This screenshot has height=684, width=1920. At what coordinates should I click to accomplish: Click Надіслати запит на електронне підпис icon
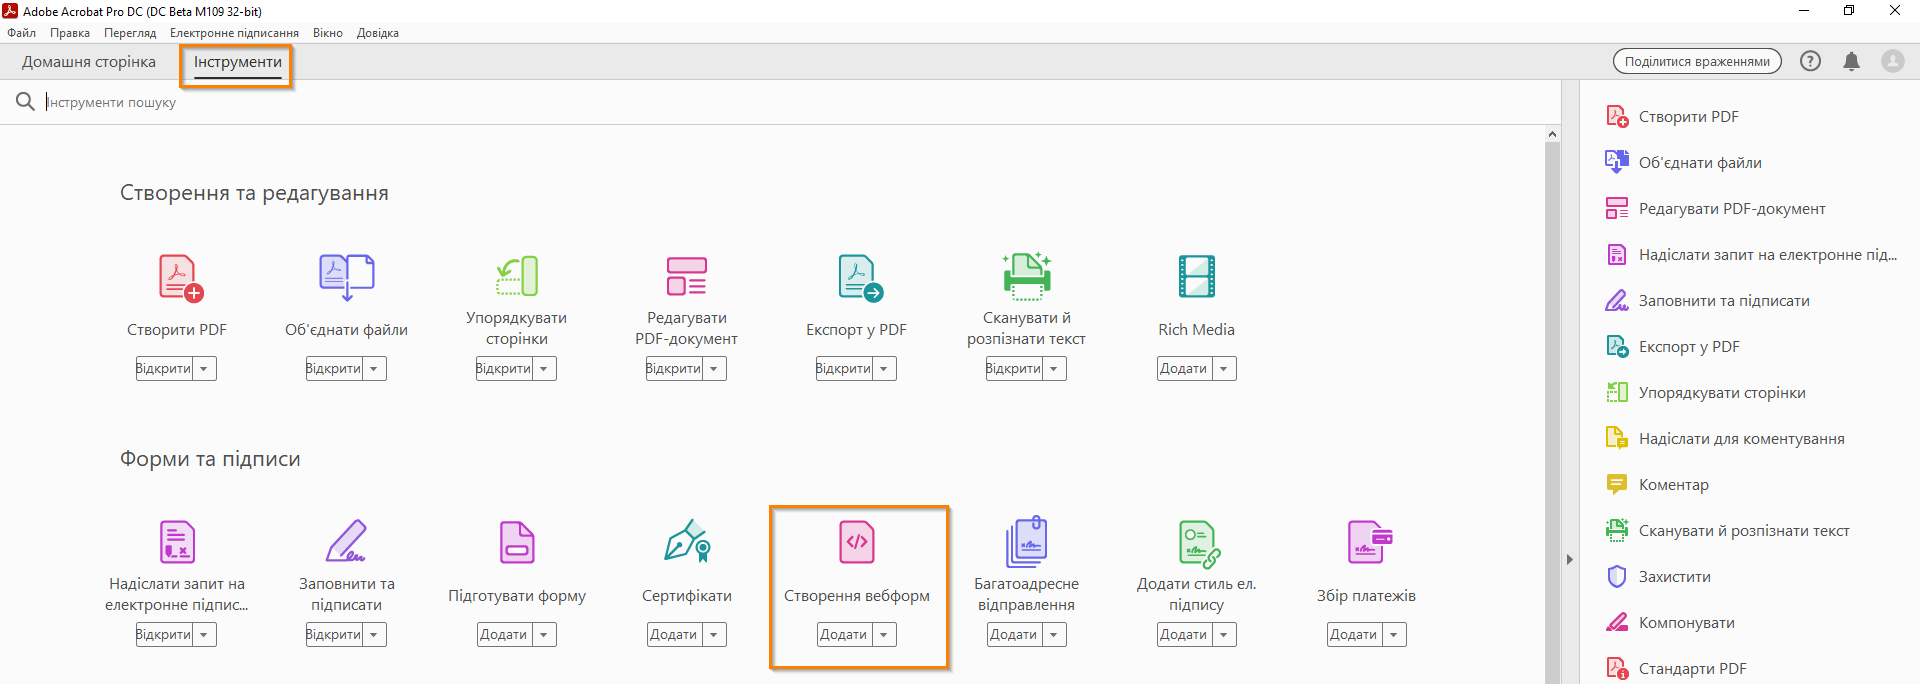tap(177, 542)
